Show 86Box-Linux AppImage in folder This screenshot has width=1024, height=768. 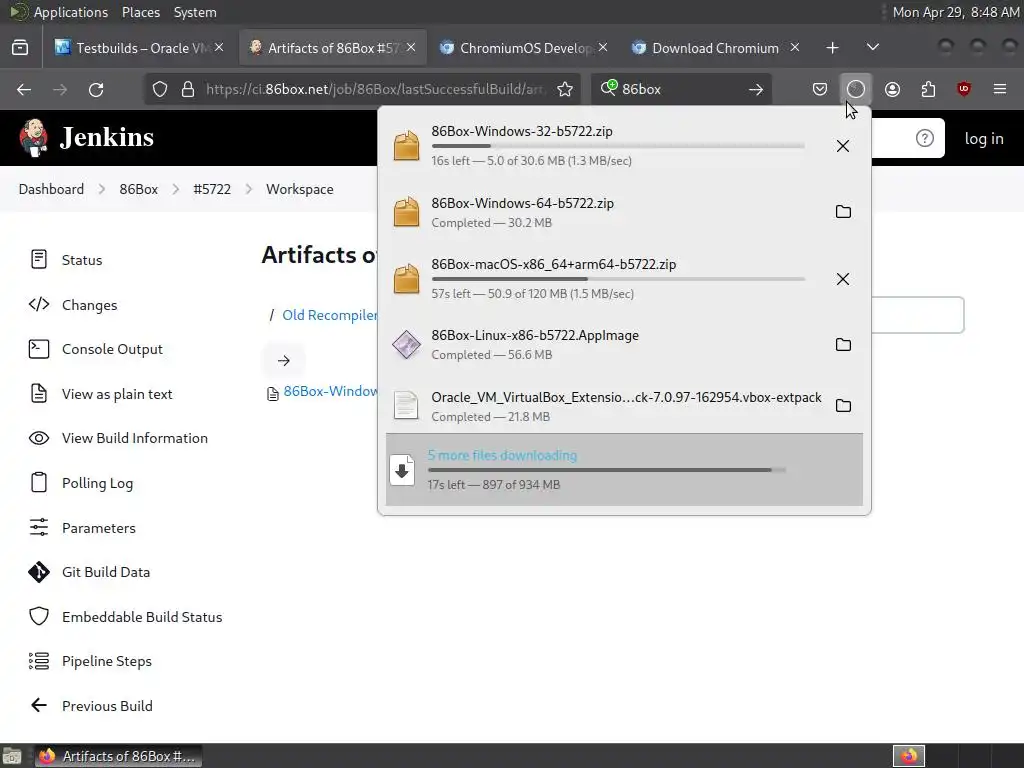[x=843, y=344]
